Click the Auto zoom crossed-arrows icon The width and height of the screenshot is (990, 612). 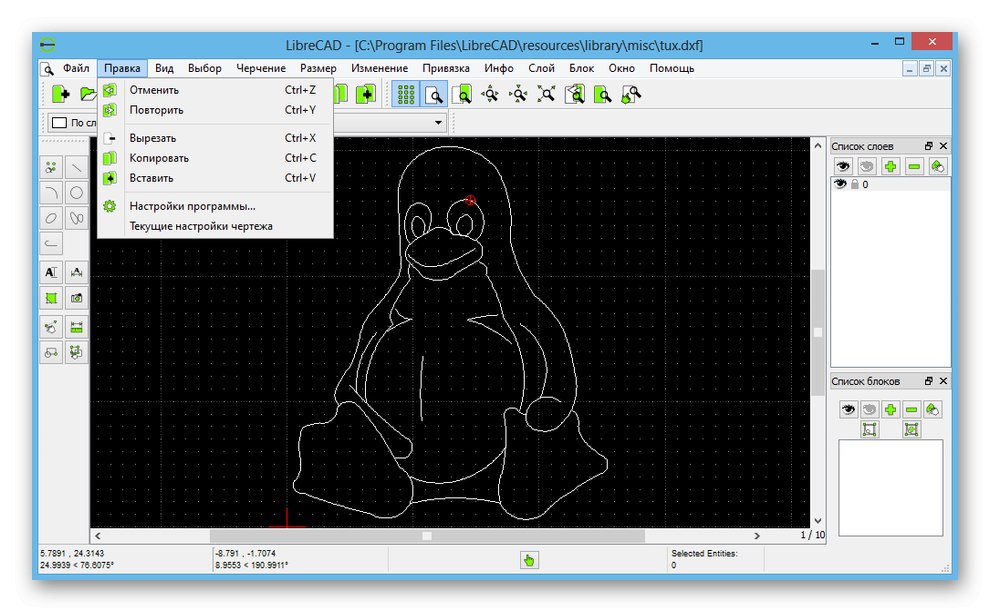[546, 95]
